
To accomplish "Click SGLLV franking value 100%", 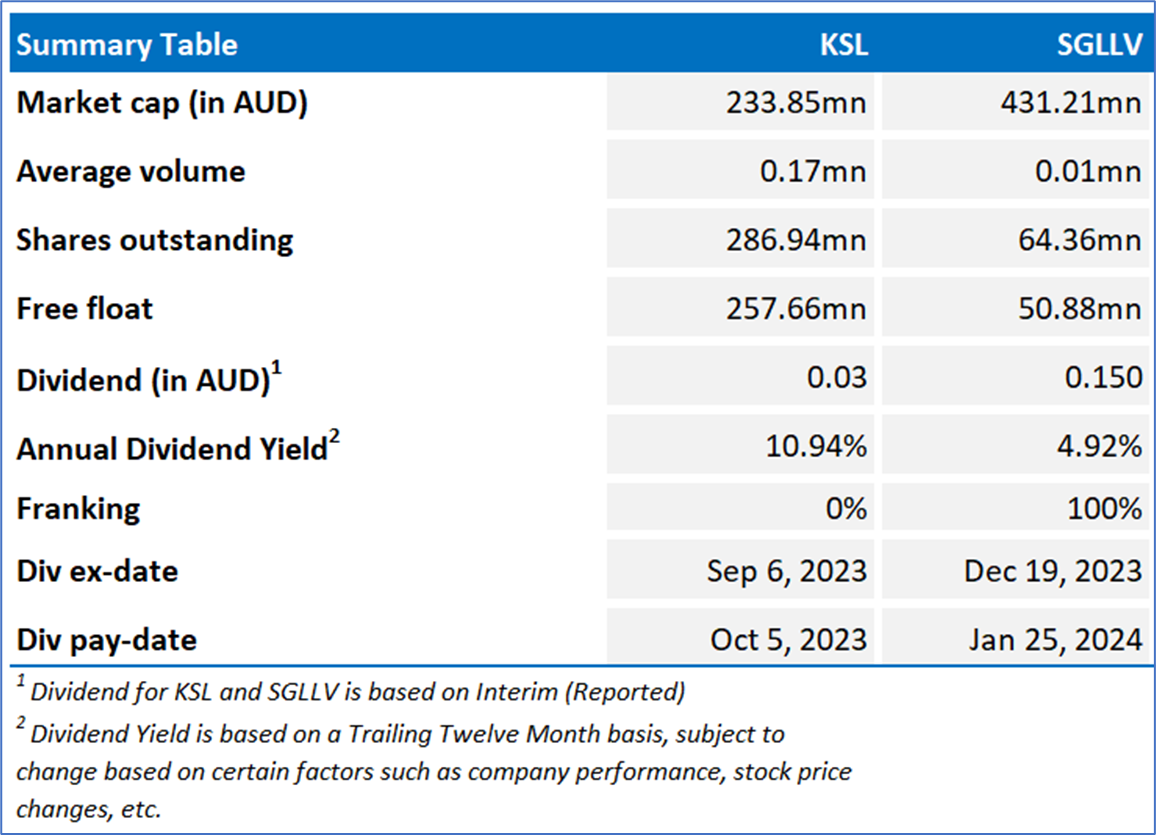I will click(x=1103, y=508).
